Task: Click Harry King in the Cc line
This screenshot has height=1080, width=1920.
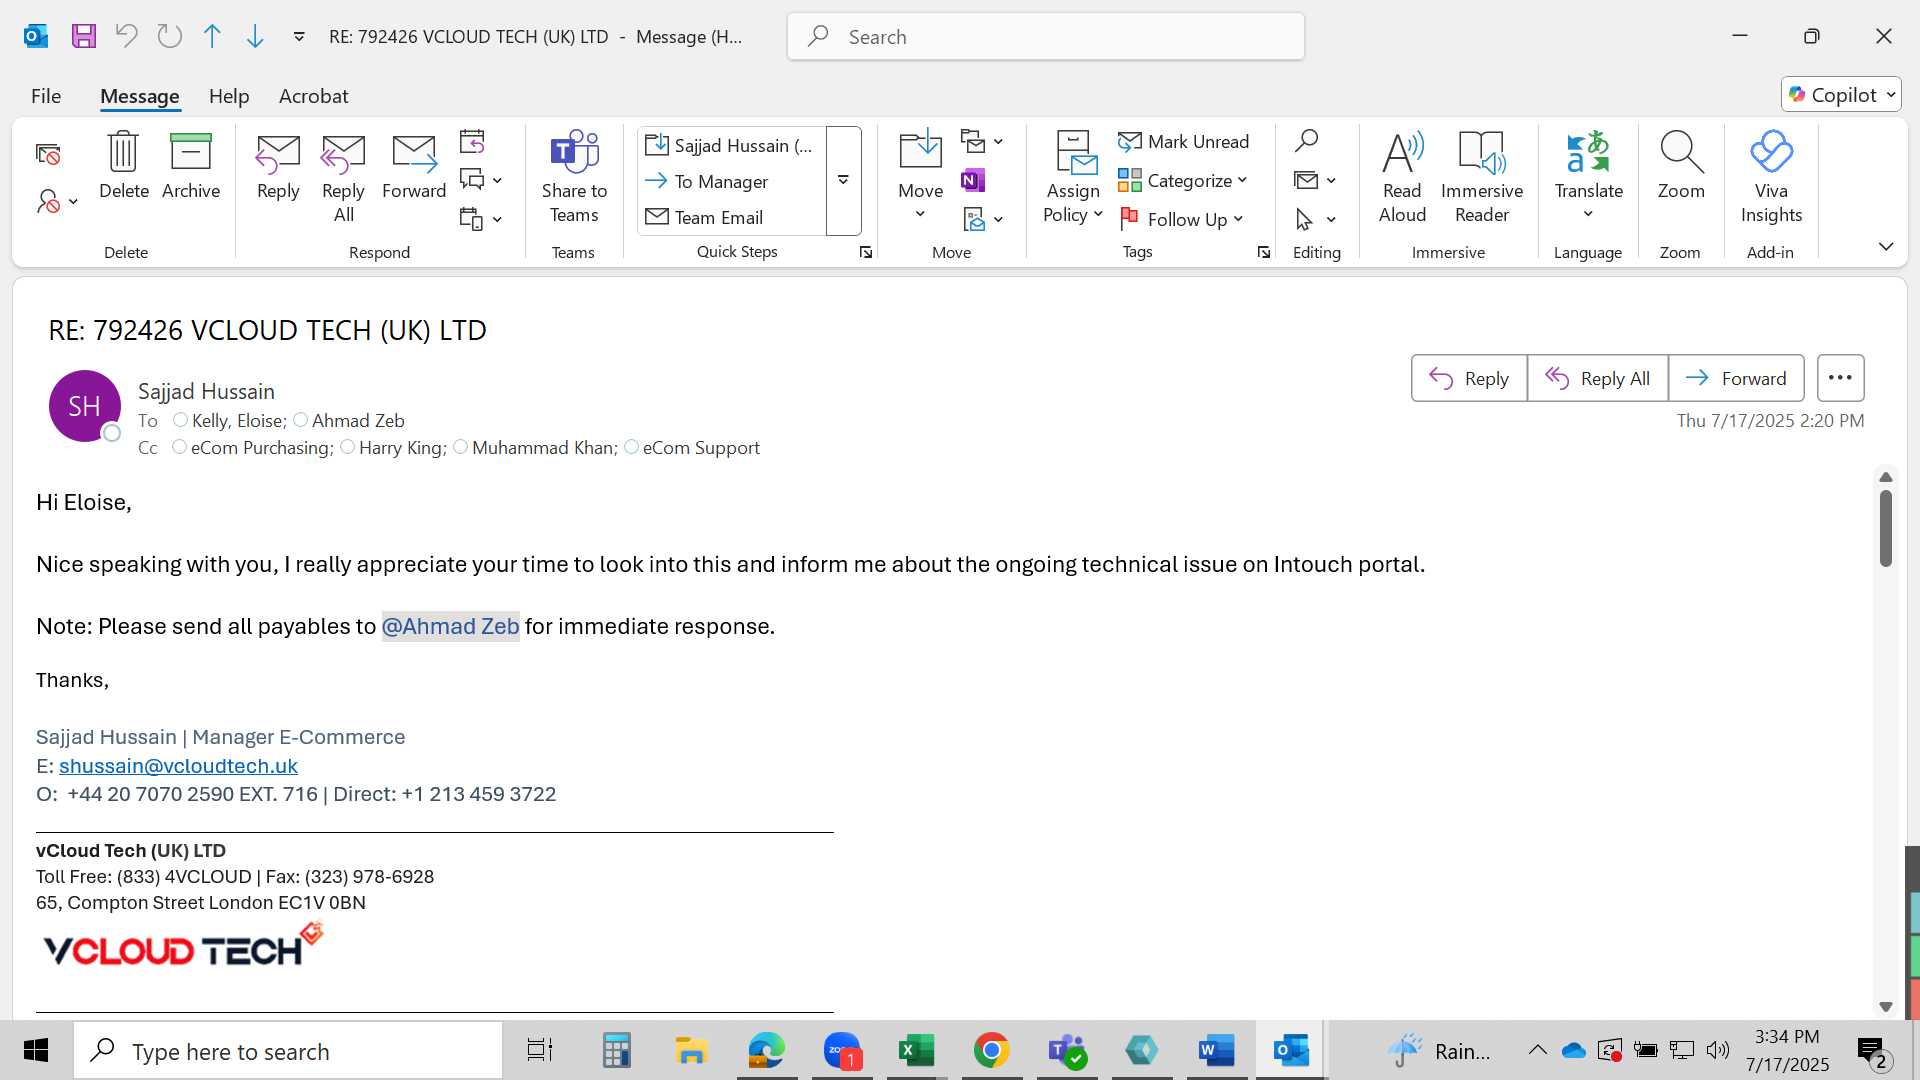Action: (402, 448)
